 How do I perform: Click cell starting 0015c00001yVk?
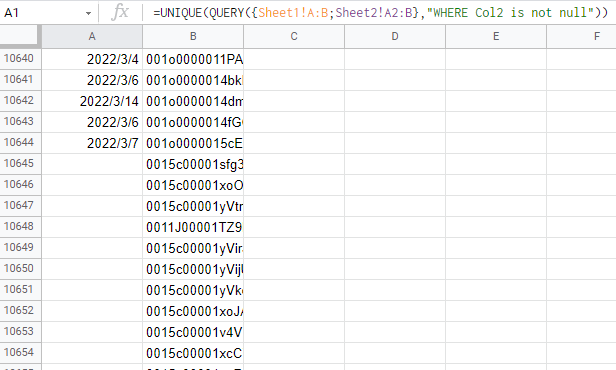coord(193,290)
